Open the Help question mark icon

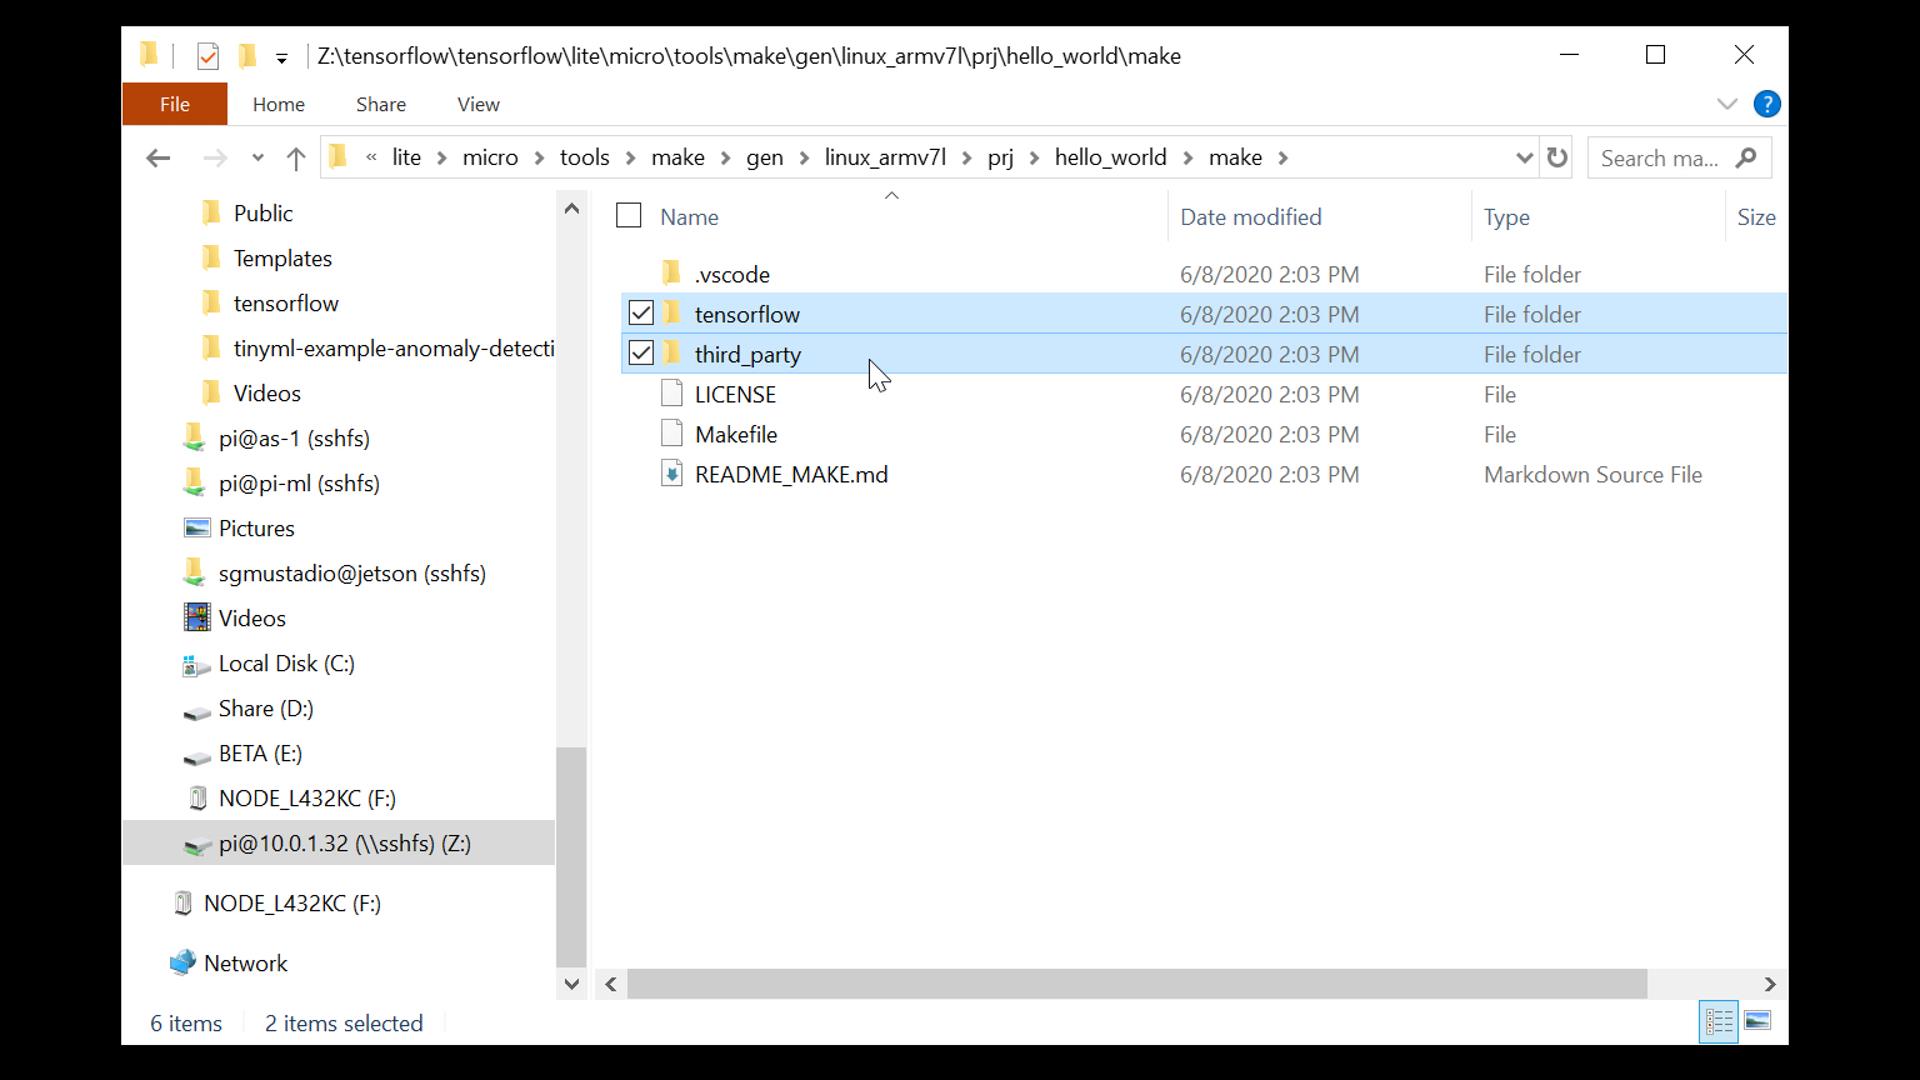coord(1767,104)
